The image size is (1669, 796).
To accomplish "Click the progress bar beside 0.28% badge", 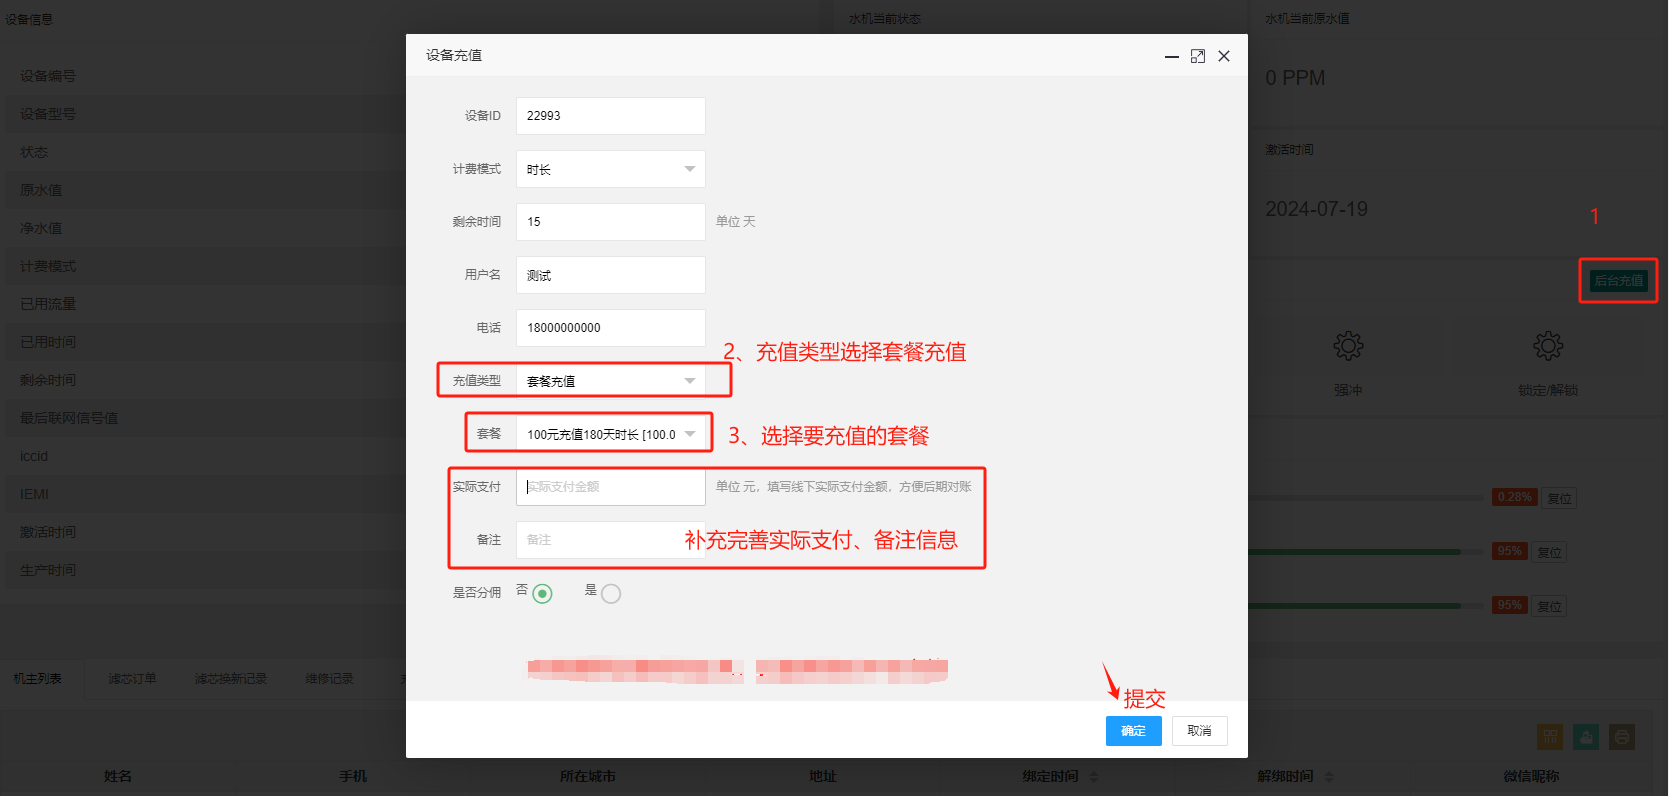I will pos(1365,498).
